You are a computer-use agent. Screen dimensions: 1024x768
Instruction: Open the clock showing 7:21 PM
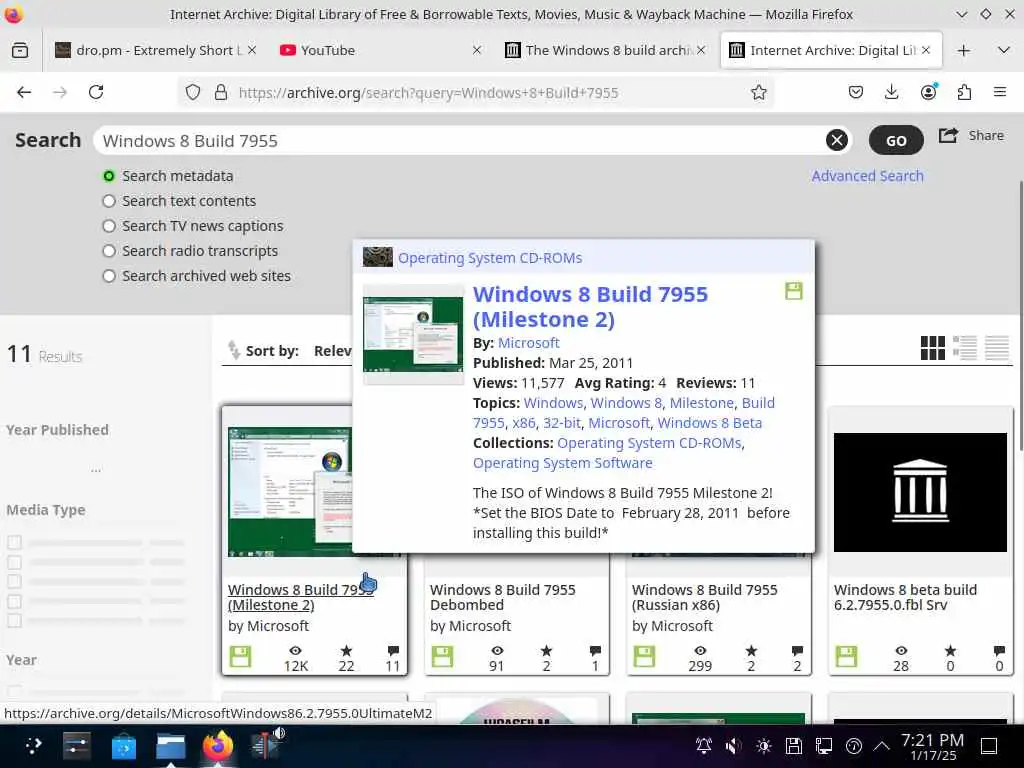[932, 746]
